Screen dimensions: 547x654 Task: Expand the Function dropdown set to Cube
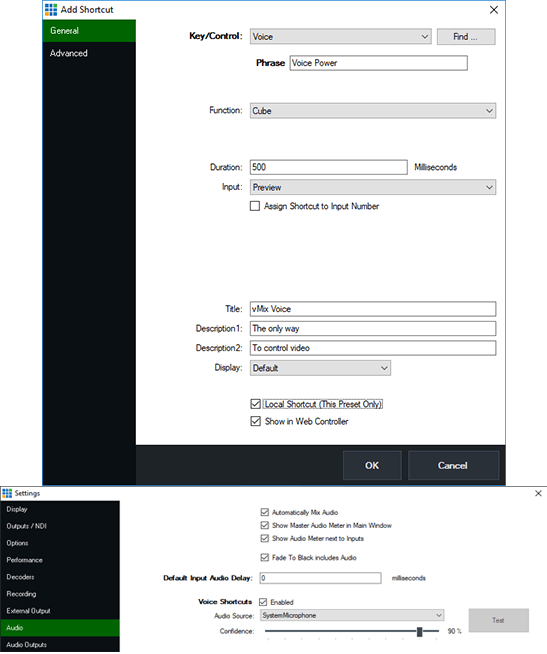373,111
